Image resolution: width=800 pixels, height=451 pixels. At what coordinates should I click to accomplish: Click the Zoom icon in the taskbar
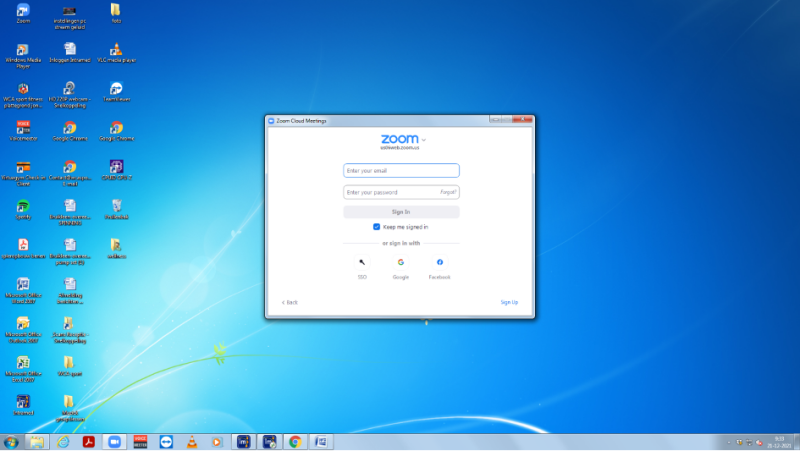(114, 441)
